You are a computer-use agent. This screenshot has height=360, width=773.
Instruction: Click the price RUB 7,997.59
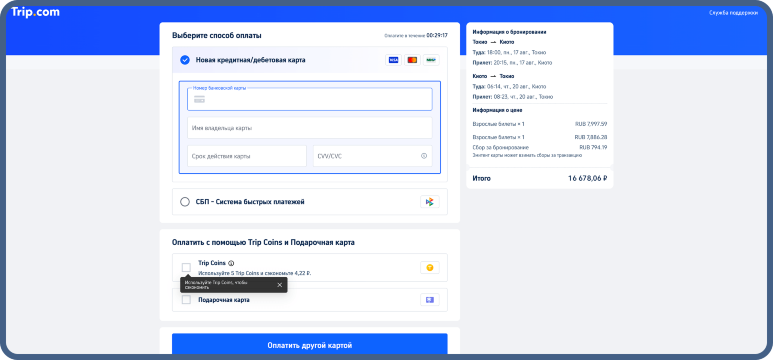point(591,124)
